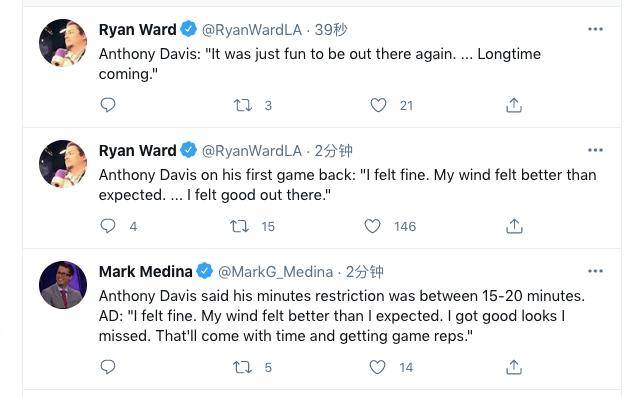Open the @RyanWardLA handle on the 2分钟 tweet
Viewport: 631px width, 397px height.
[x=252, y=151]
